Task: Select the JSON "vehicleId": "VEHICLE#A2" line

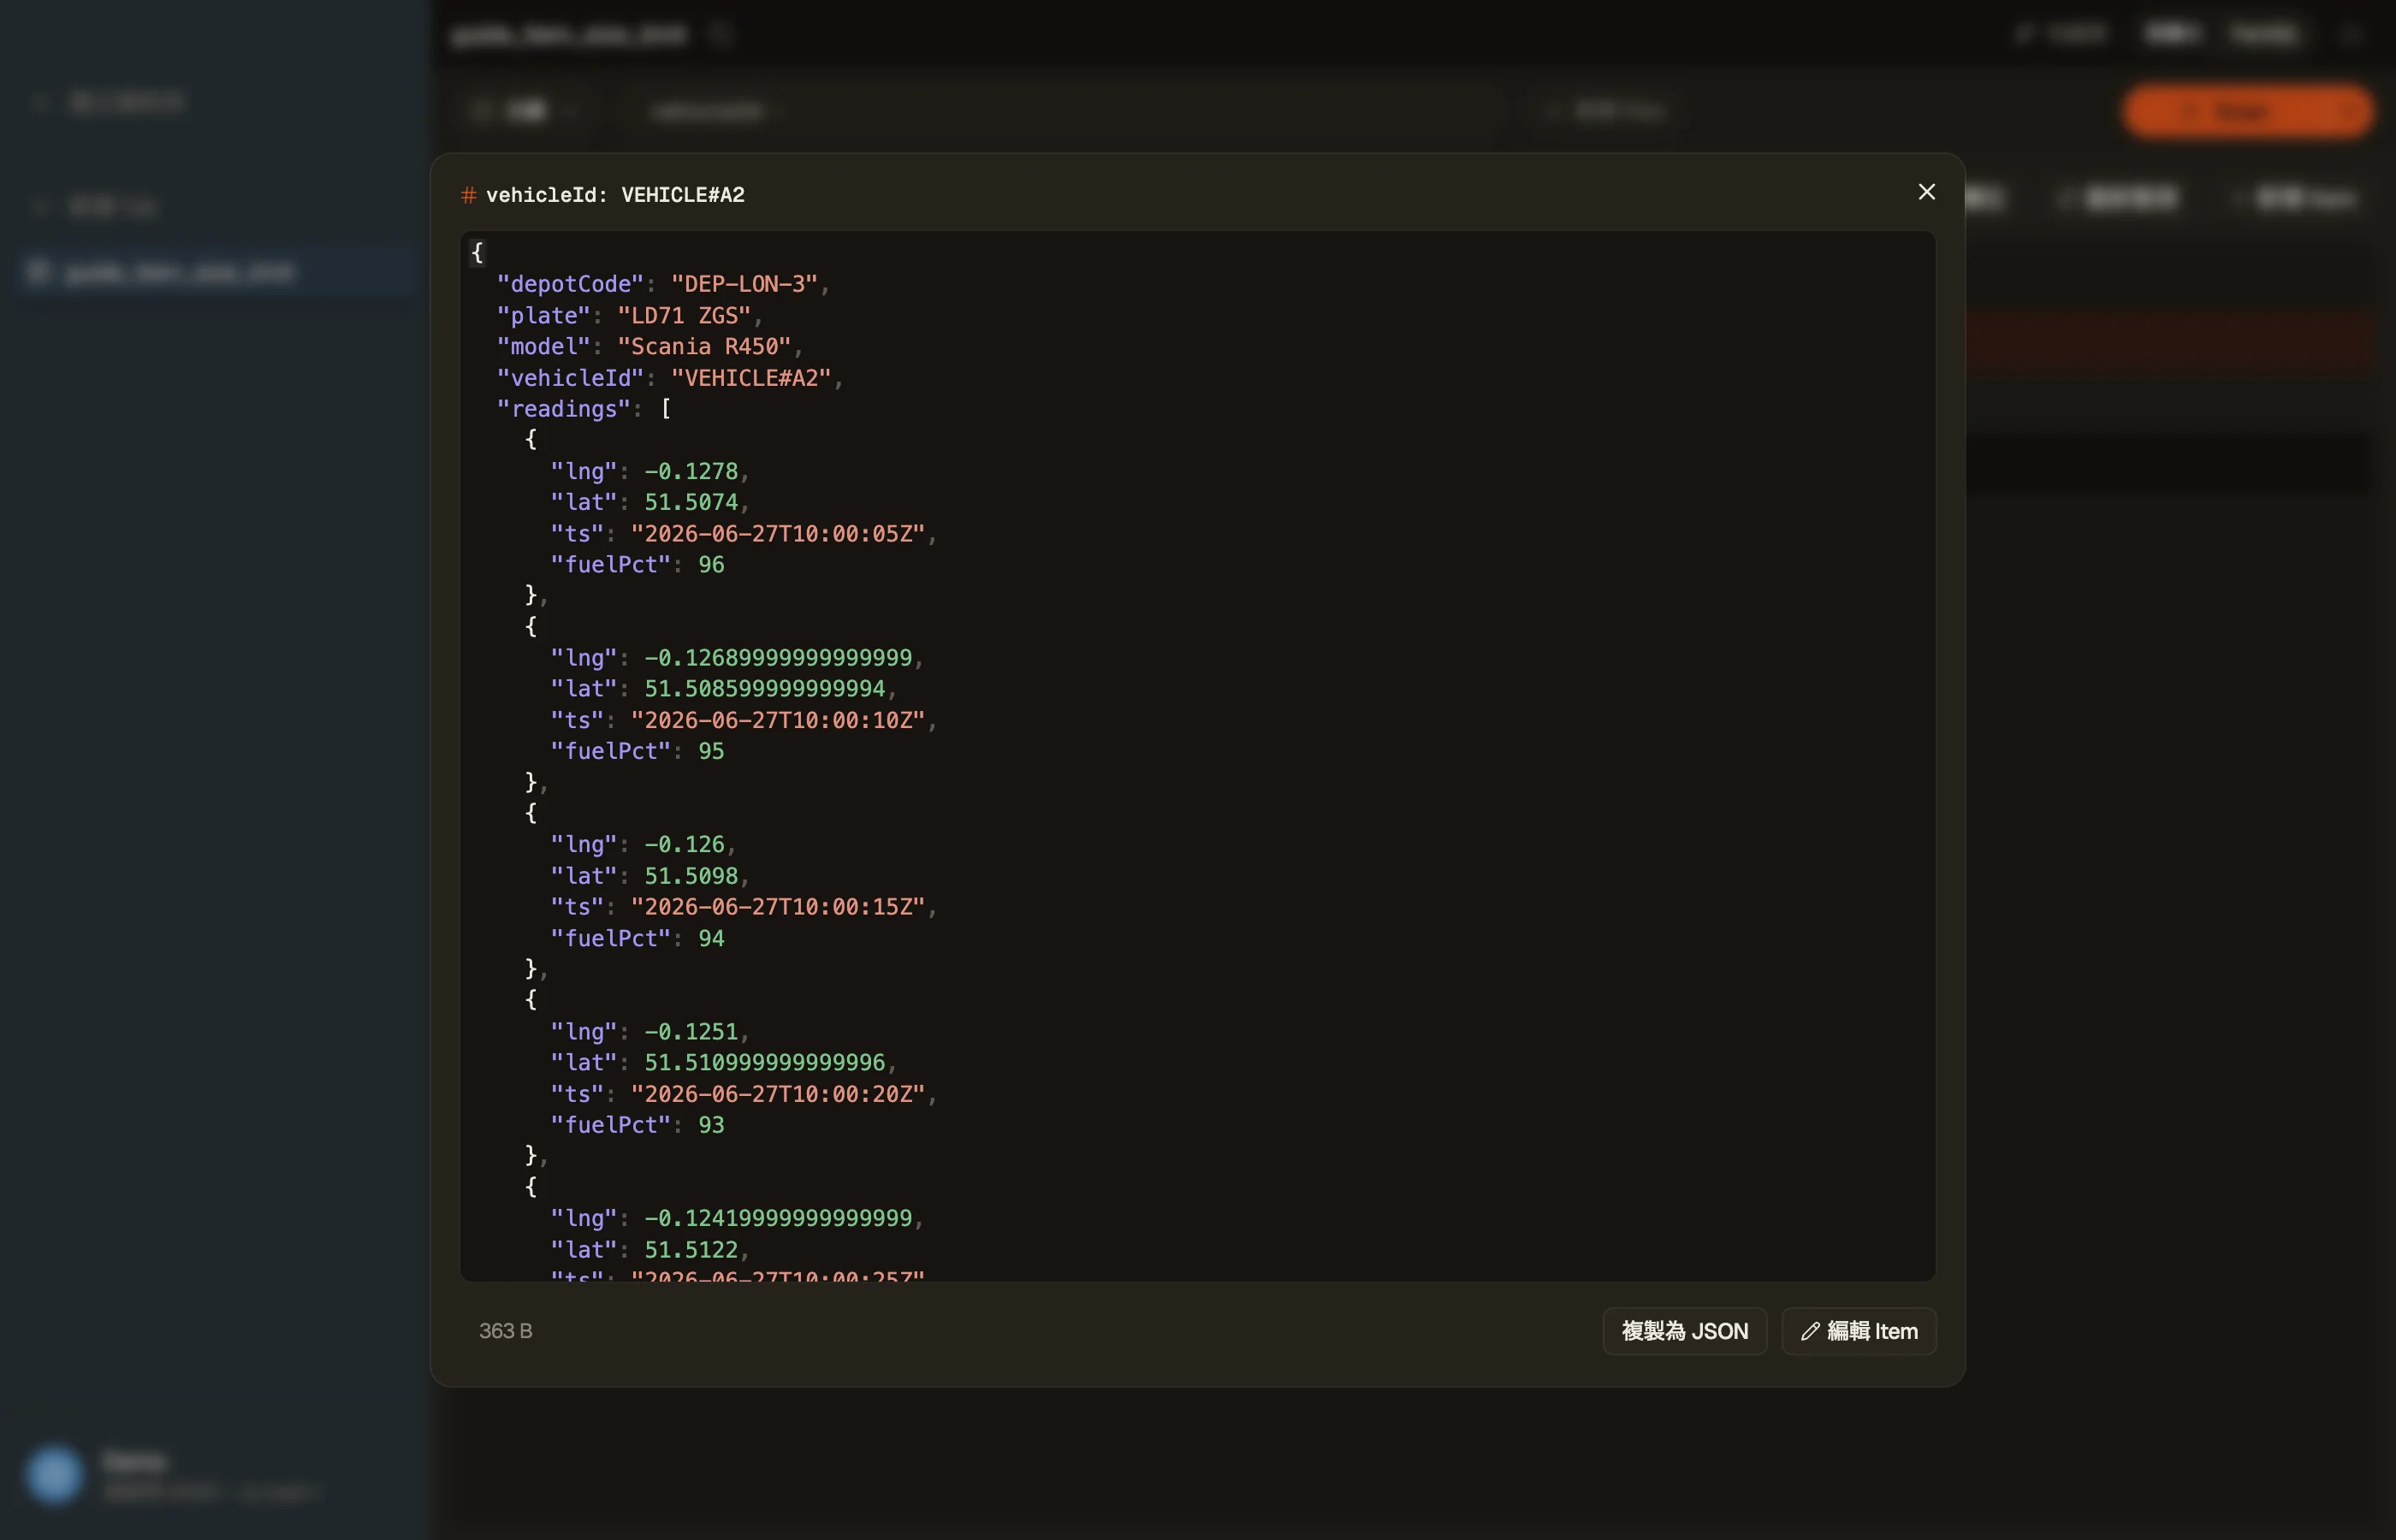Action: [670, 378]
